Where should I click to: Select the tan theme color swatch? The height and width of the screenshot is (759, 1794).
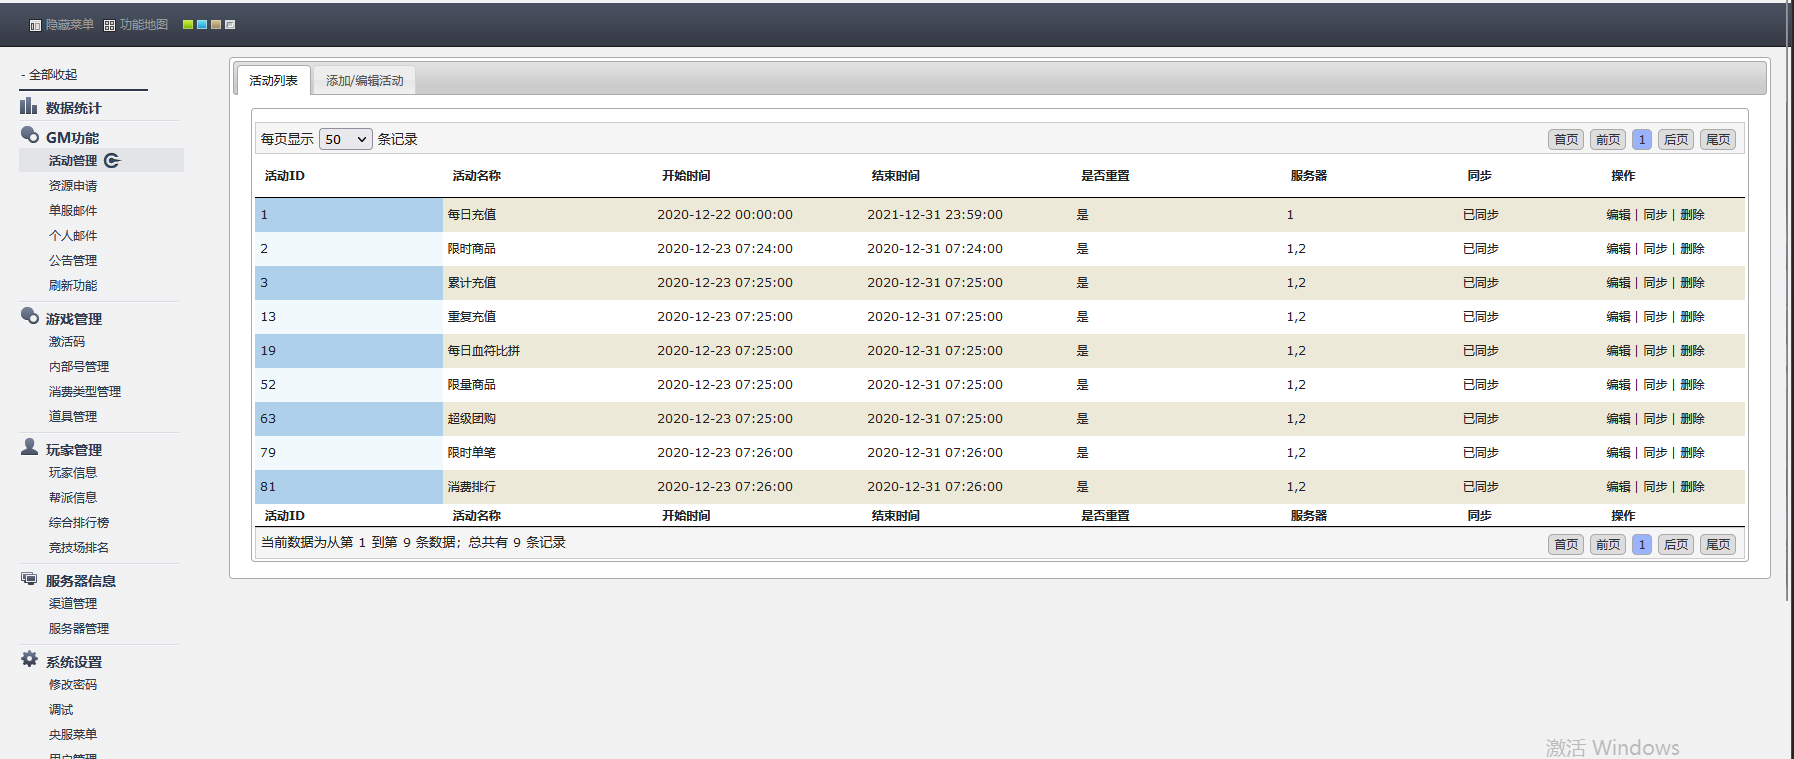click(216, 25)
